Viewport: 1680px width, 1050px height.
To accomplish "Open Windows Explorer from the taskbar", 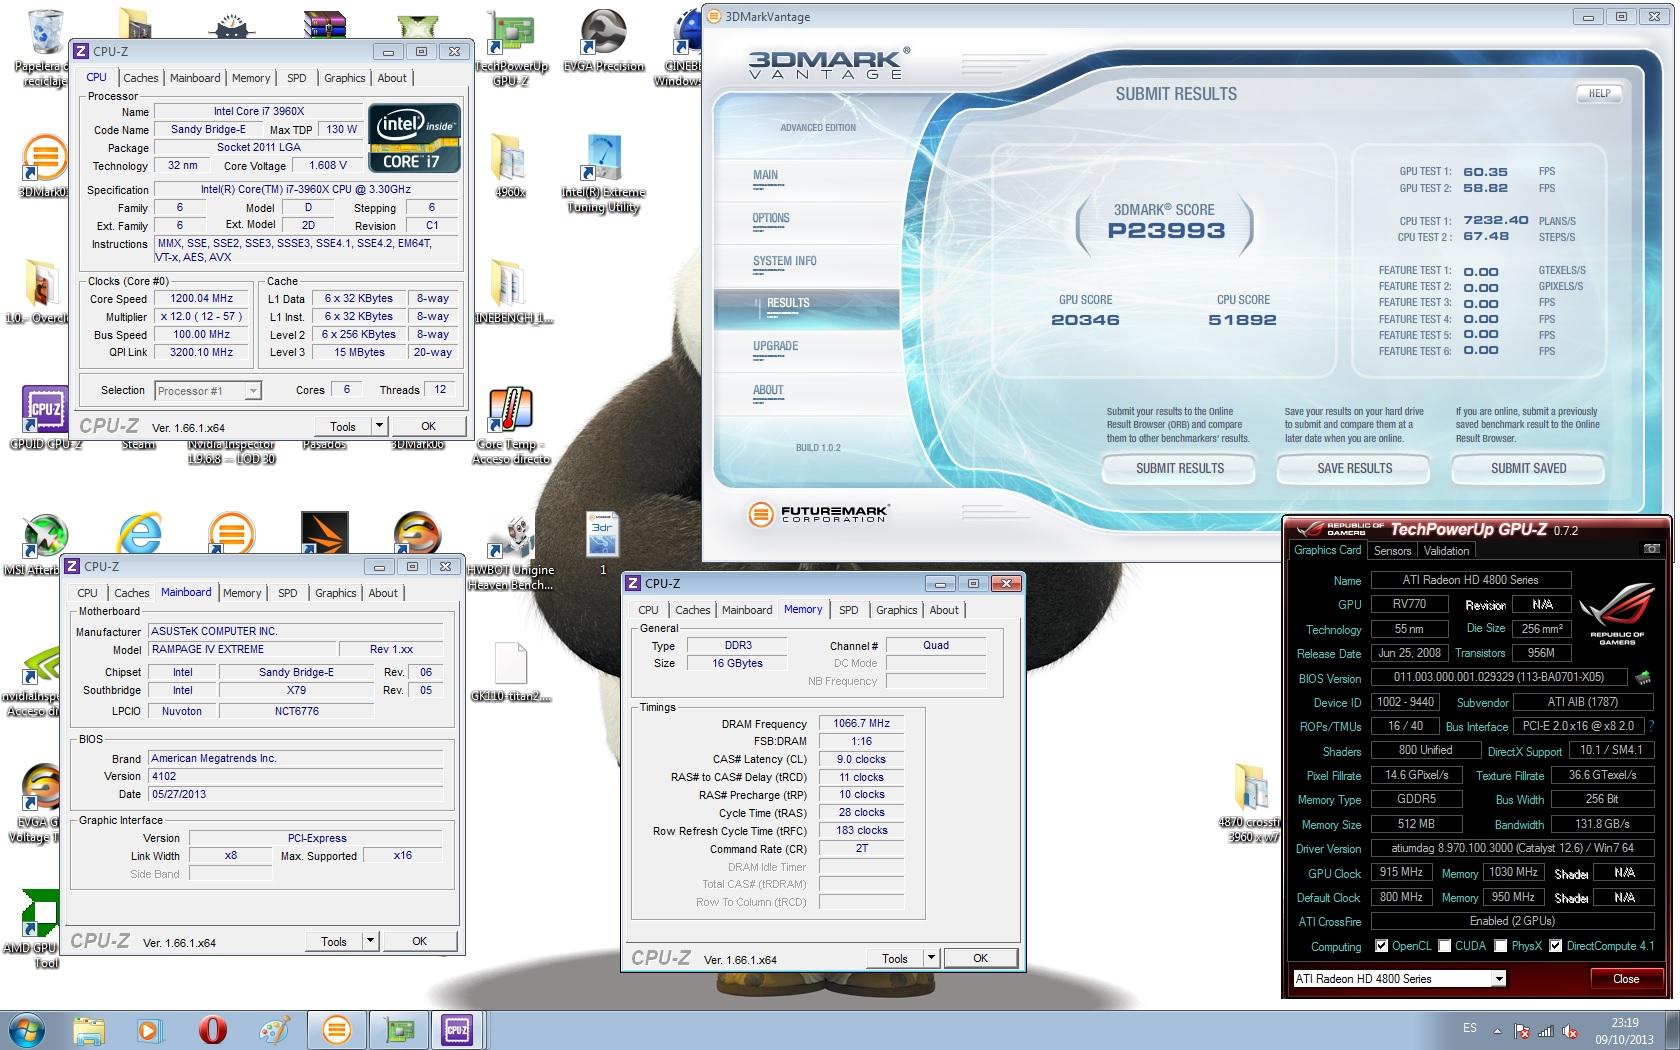I will pyautogui.click(x=89, y=1030).
